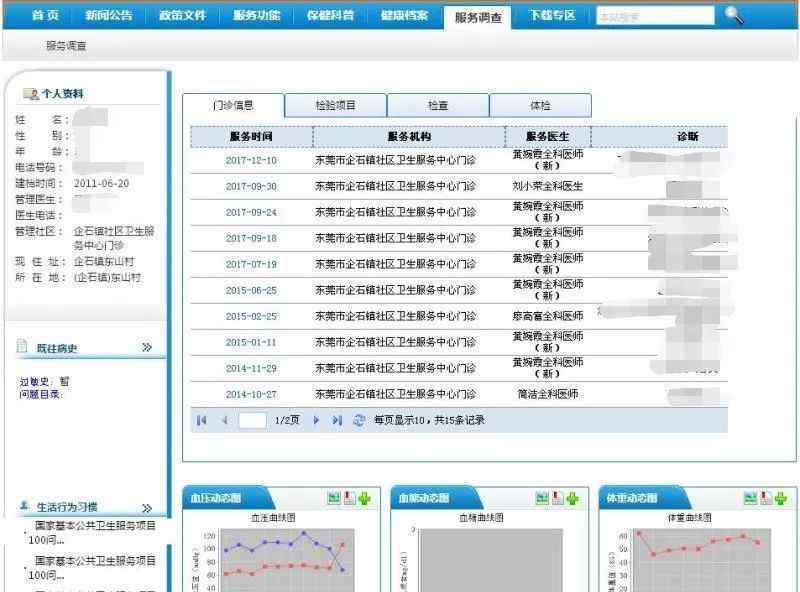Go to first page of records
Screen dimensions: 800x592
tap(202, 421)
